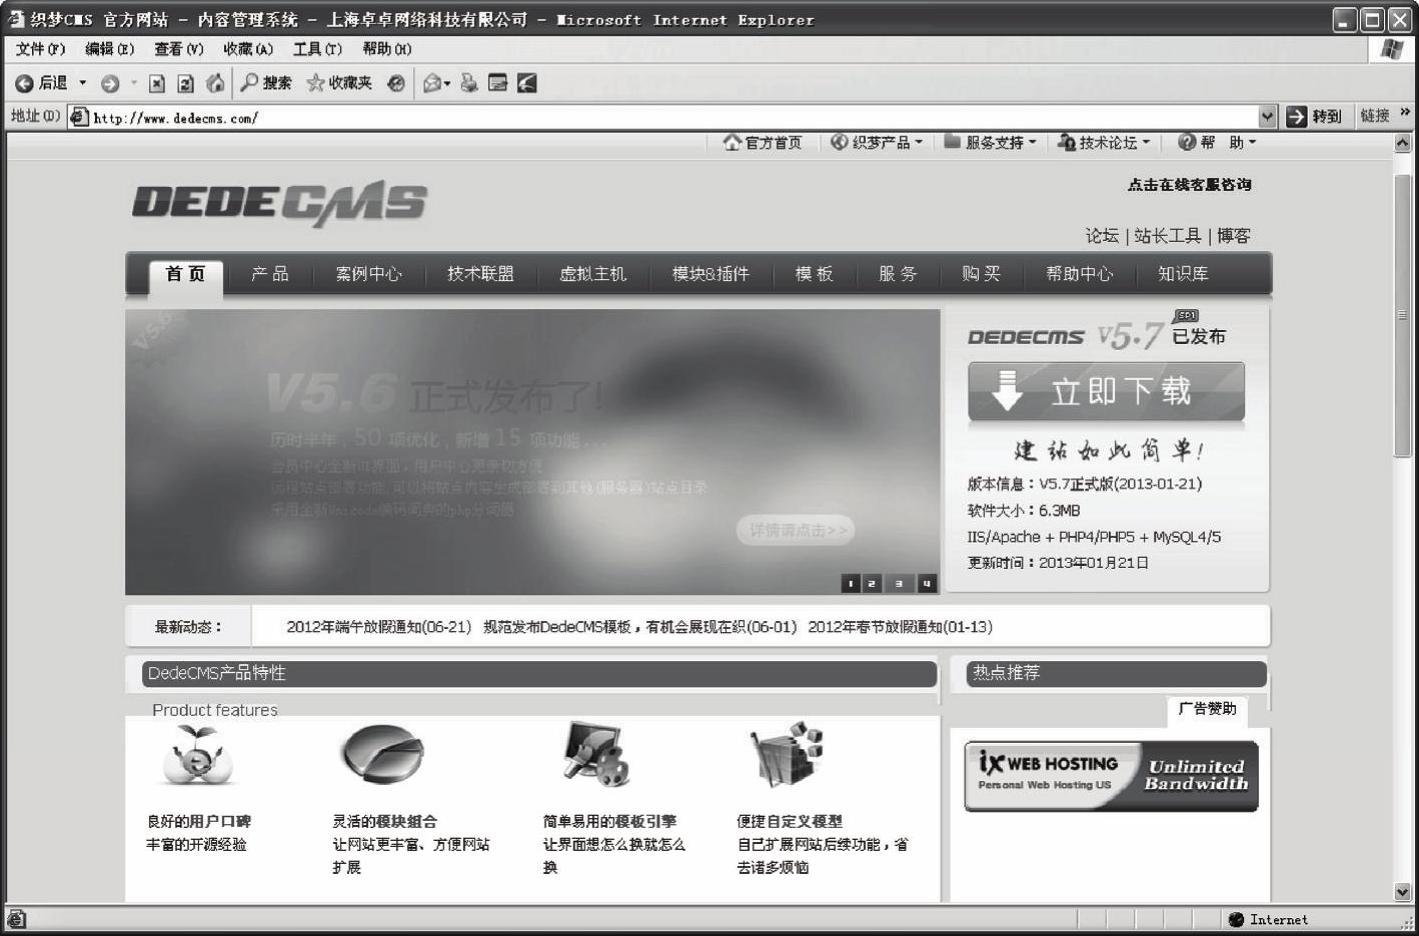Open dropdown arrow next to Back button

click(x=83, y=84)
